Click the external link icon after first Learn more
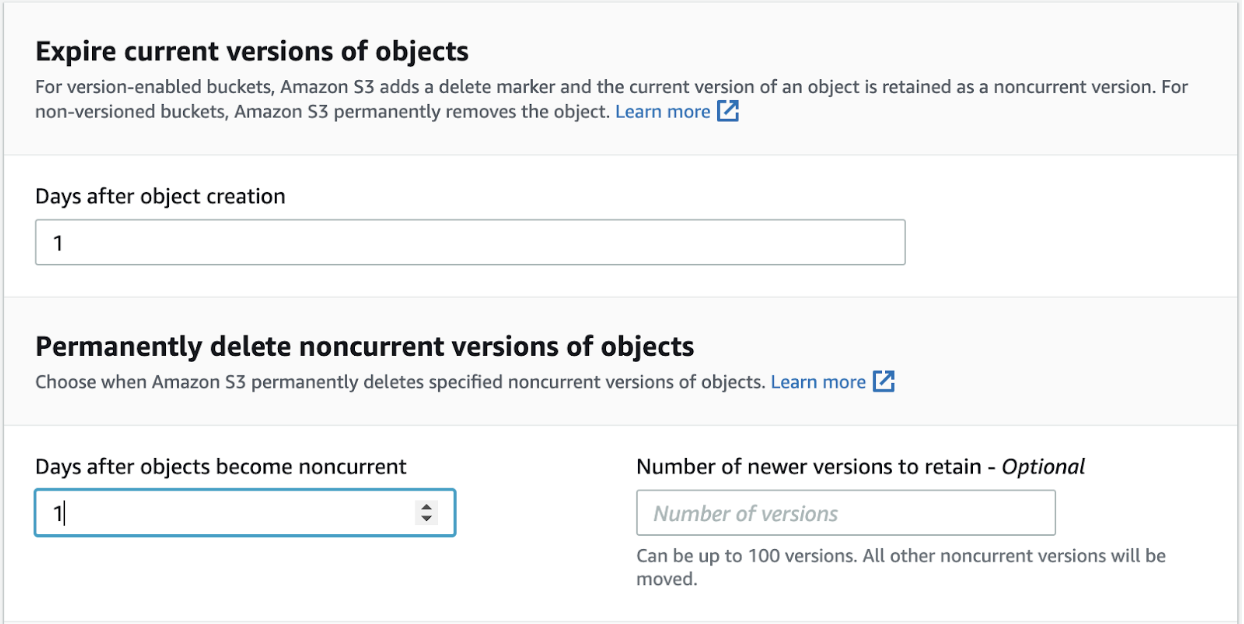Screen dimensions: 1244x624 pos(727,111)
